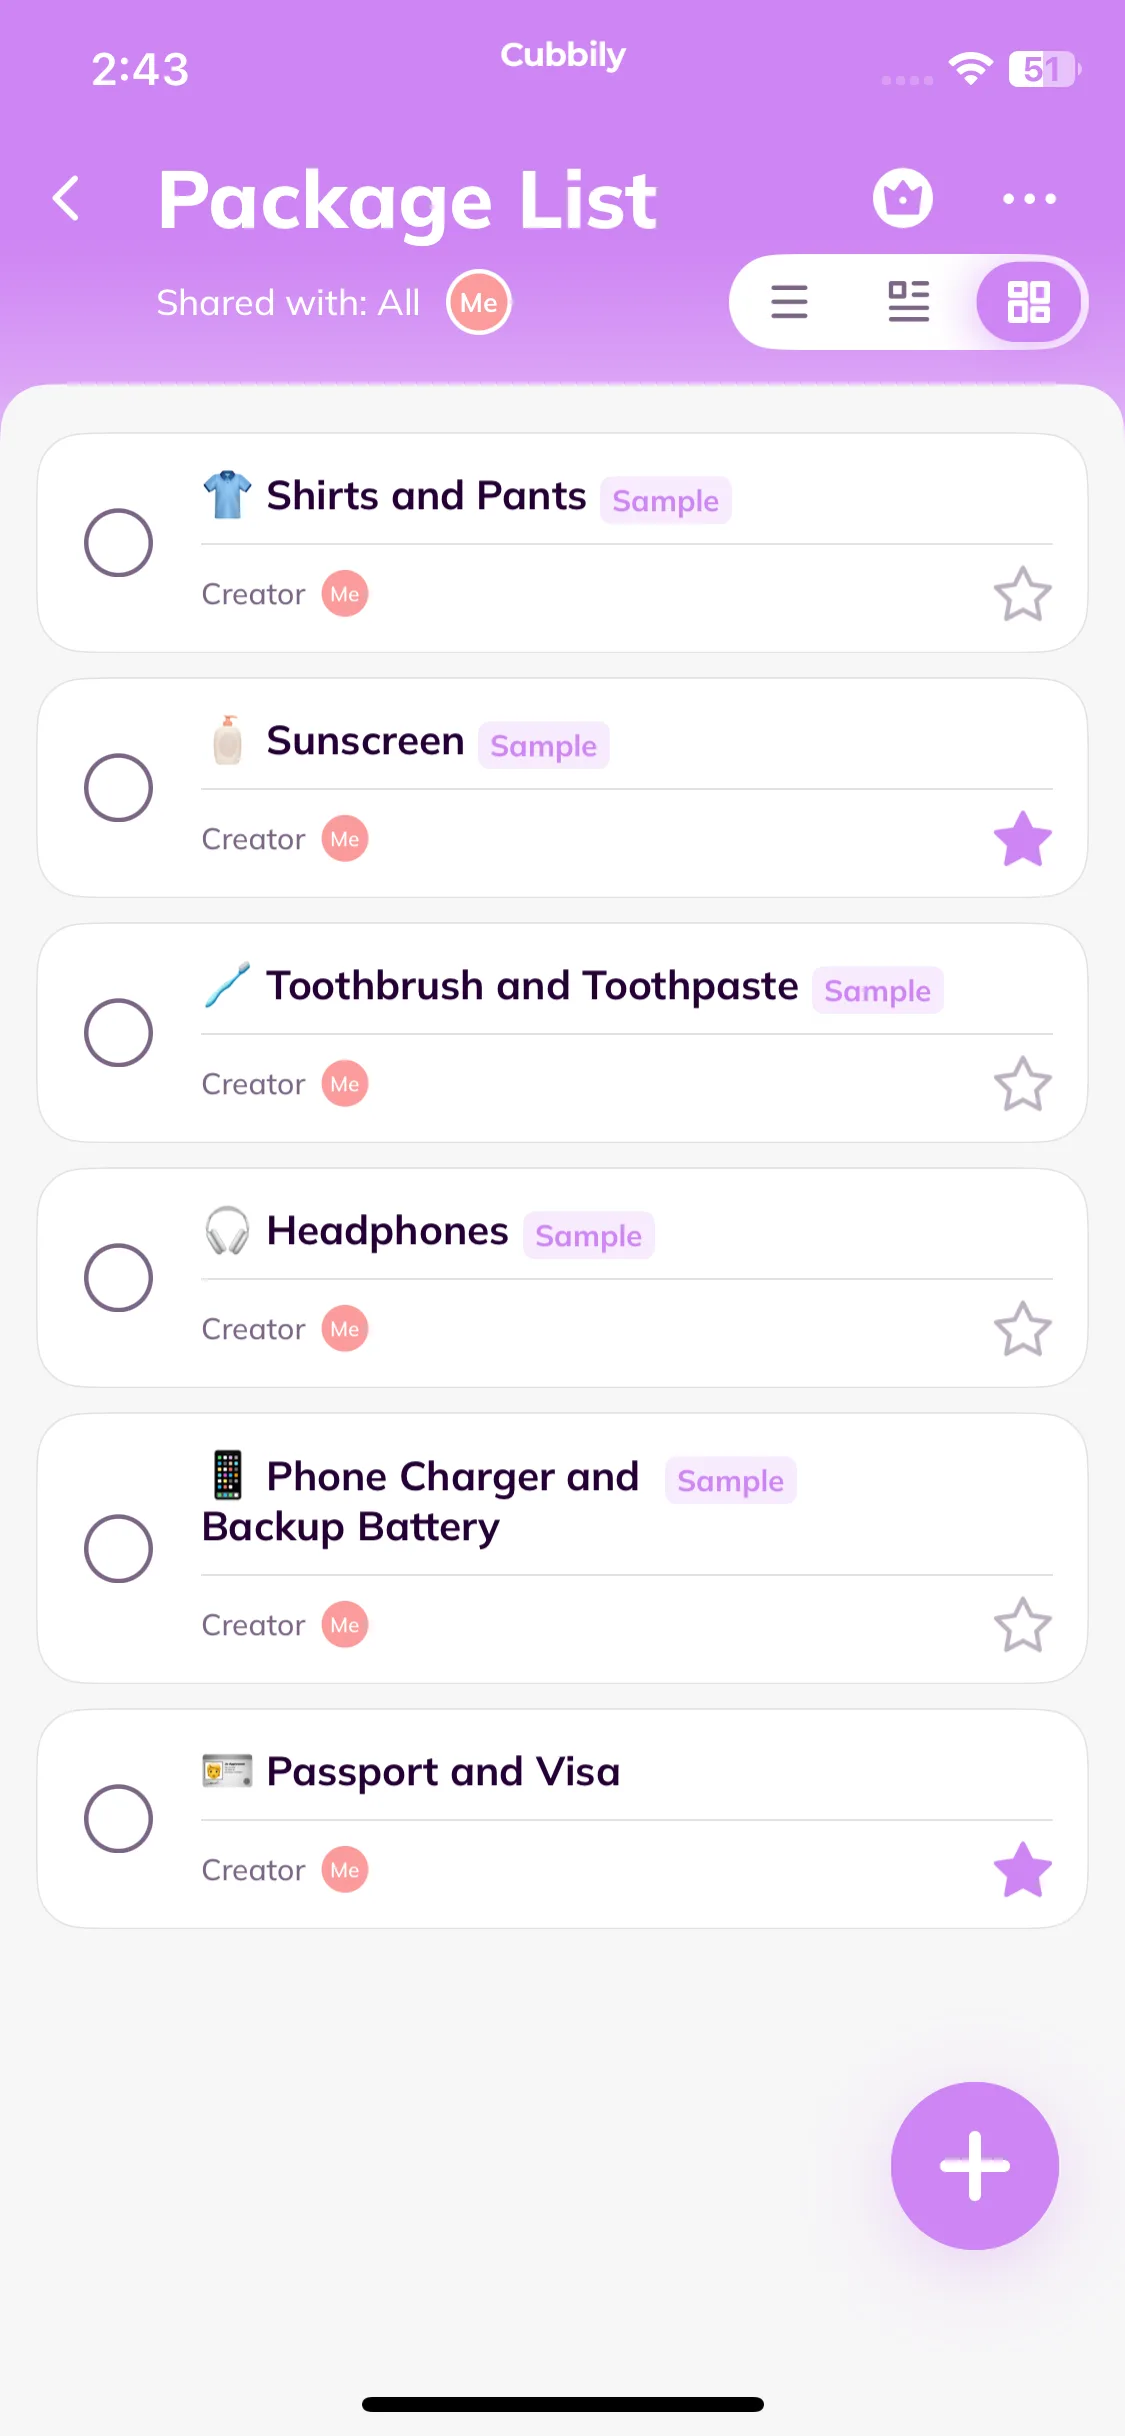
Task: Check off Shirts and Pants item
Action: point(118,543)
